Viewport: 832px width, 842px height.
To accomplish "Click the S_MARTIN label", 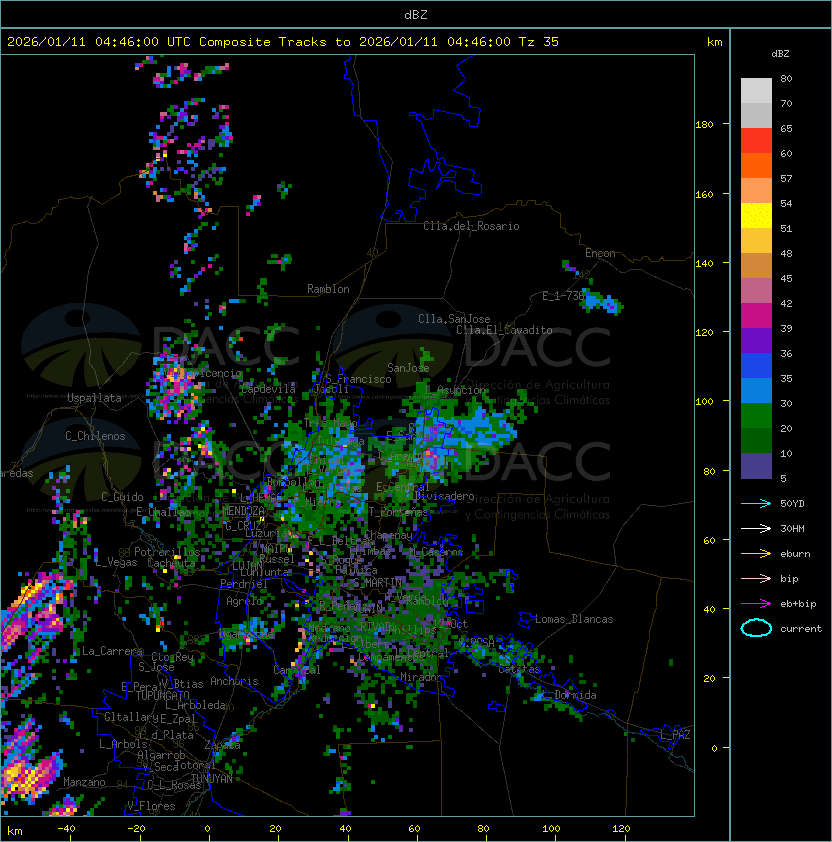I will pyautogui.click(x=378, y=583).
